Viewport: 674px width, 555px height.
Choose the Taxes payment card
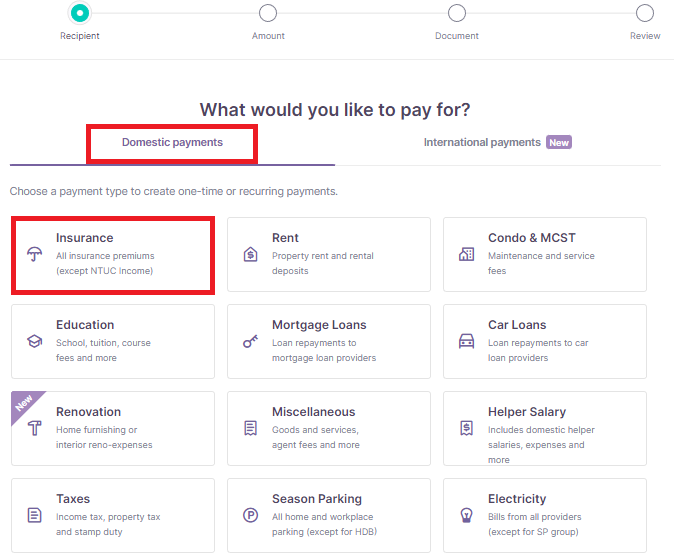pyautogui.click(x=113, y=515)
